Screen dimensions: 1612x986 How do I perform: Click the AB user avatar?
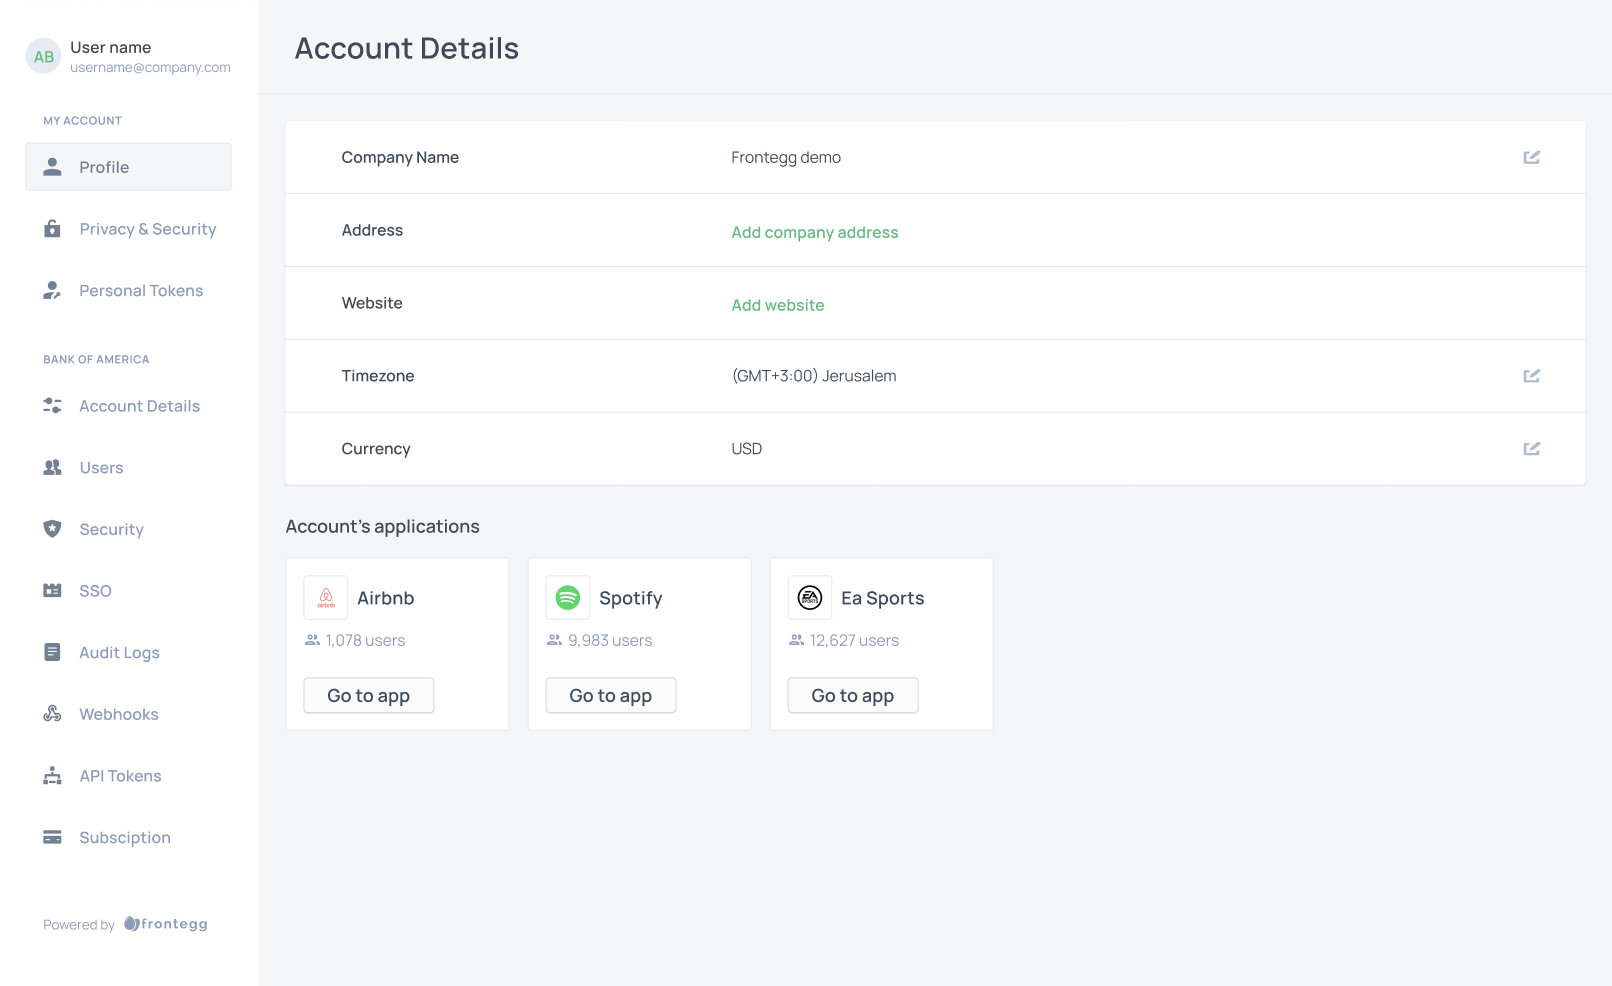click(x=43, y=57)
